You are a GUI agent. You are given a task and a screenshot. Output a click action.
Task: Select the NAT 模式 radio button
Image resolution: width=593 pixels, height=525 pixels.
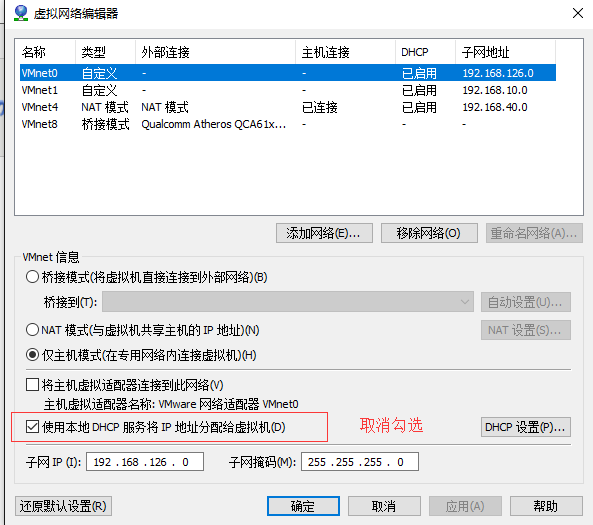33,330
